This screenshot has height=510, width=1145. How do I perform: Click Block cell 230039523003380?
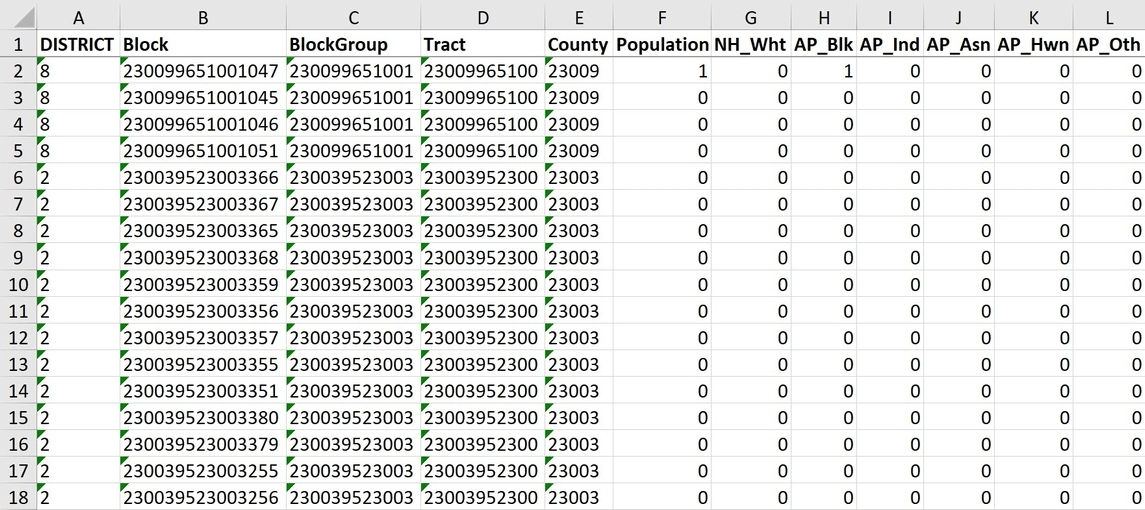tap(202, 417)
